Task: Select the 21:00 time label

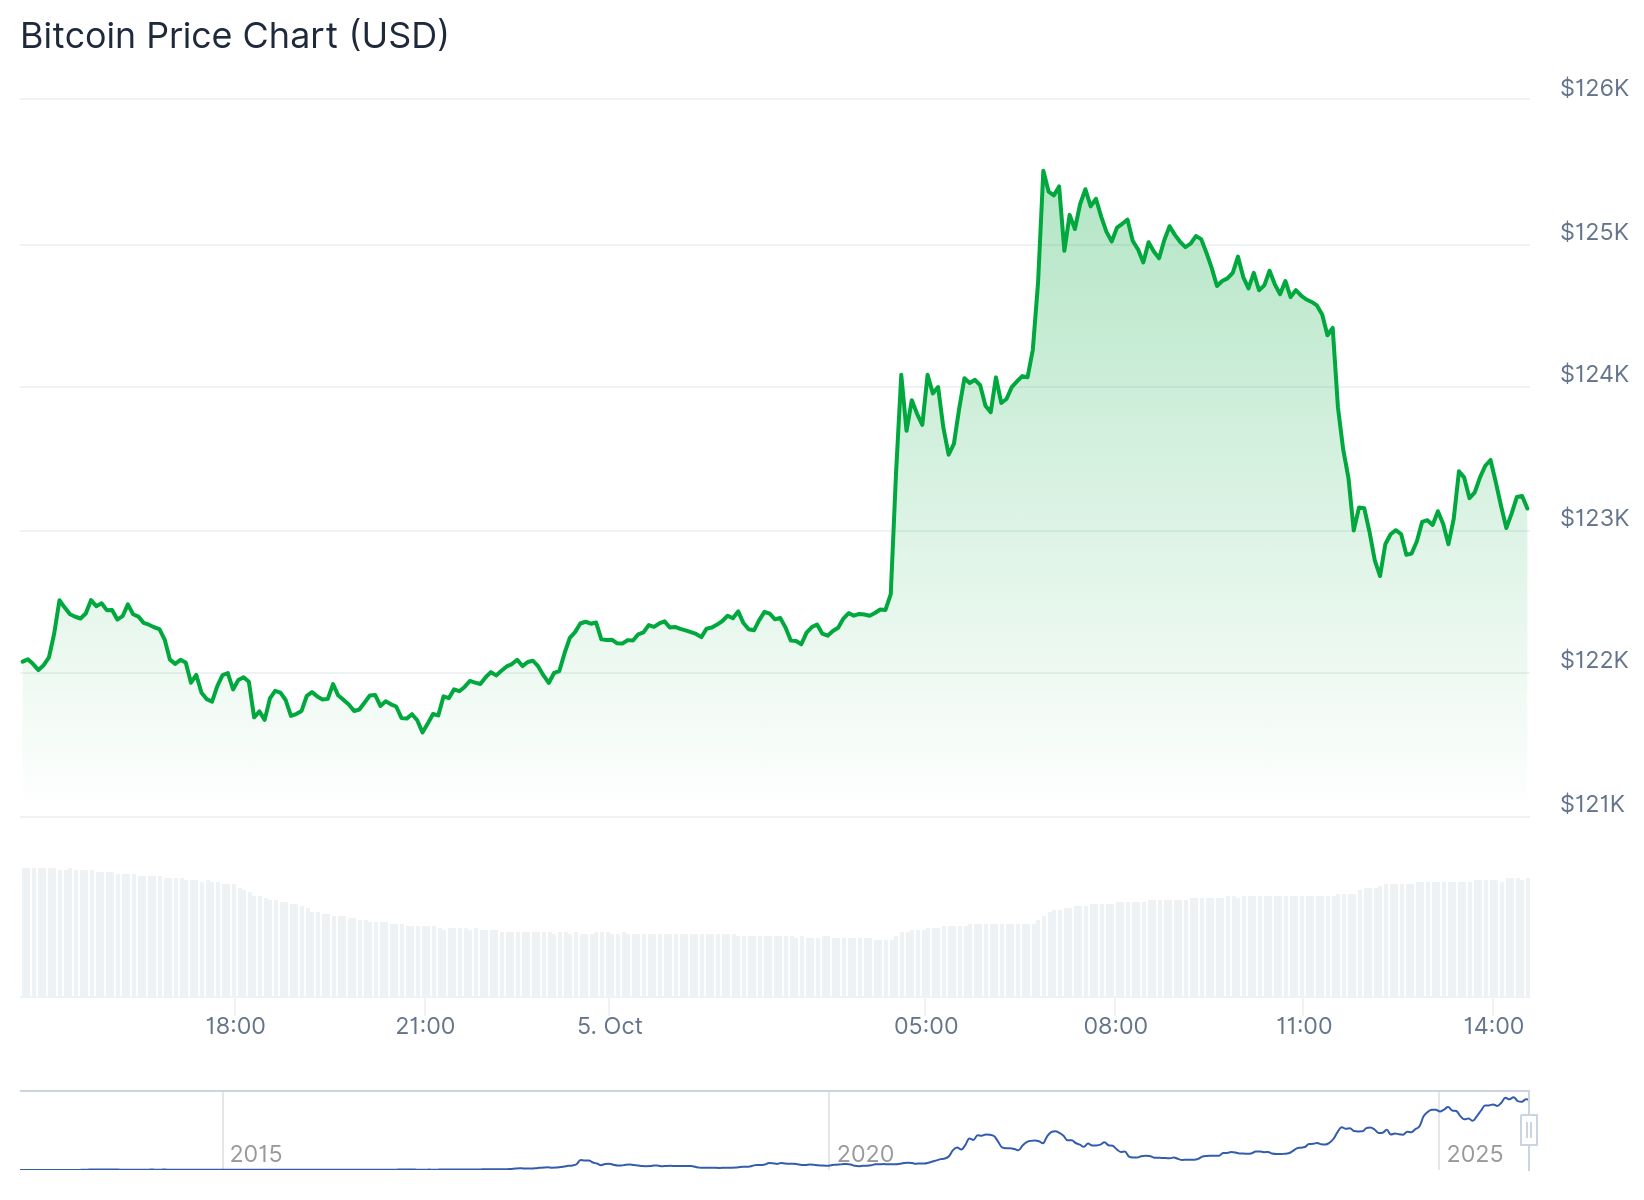Action: click(425, 1026)
